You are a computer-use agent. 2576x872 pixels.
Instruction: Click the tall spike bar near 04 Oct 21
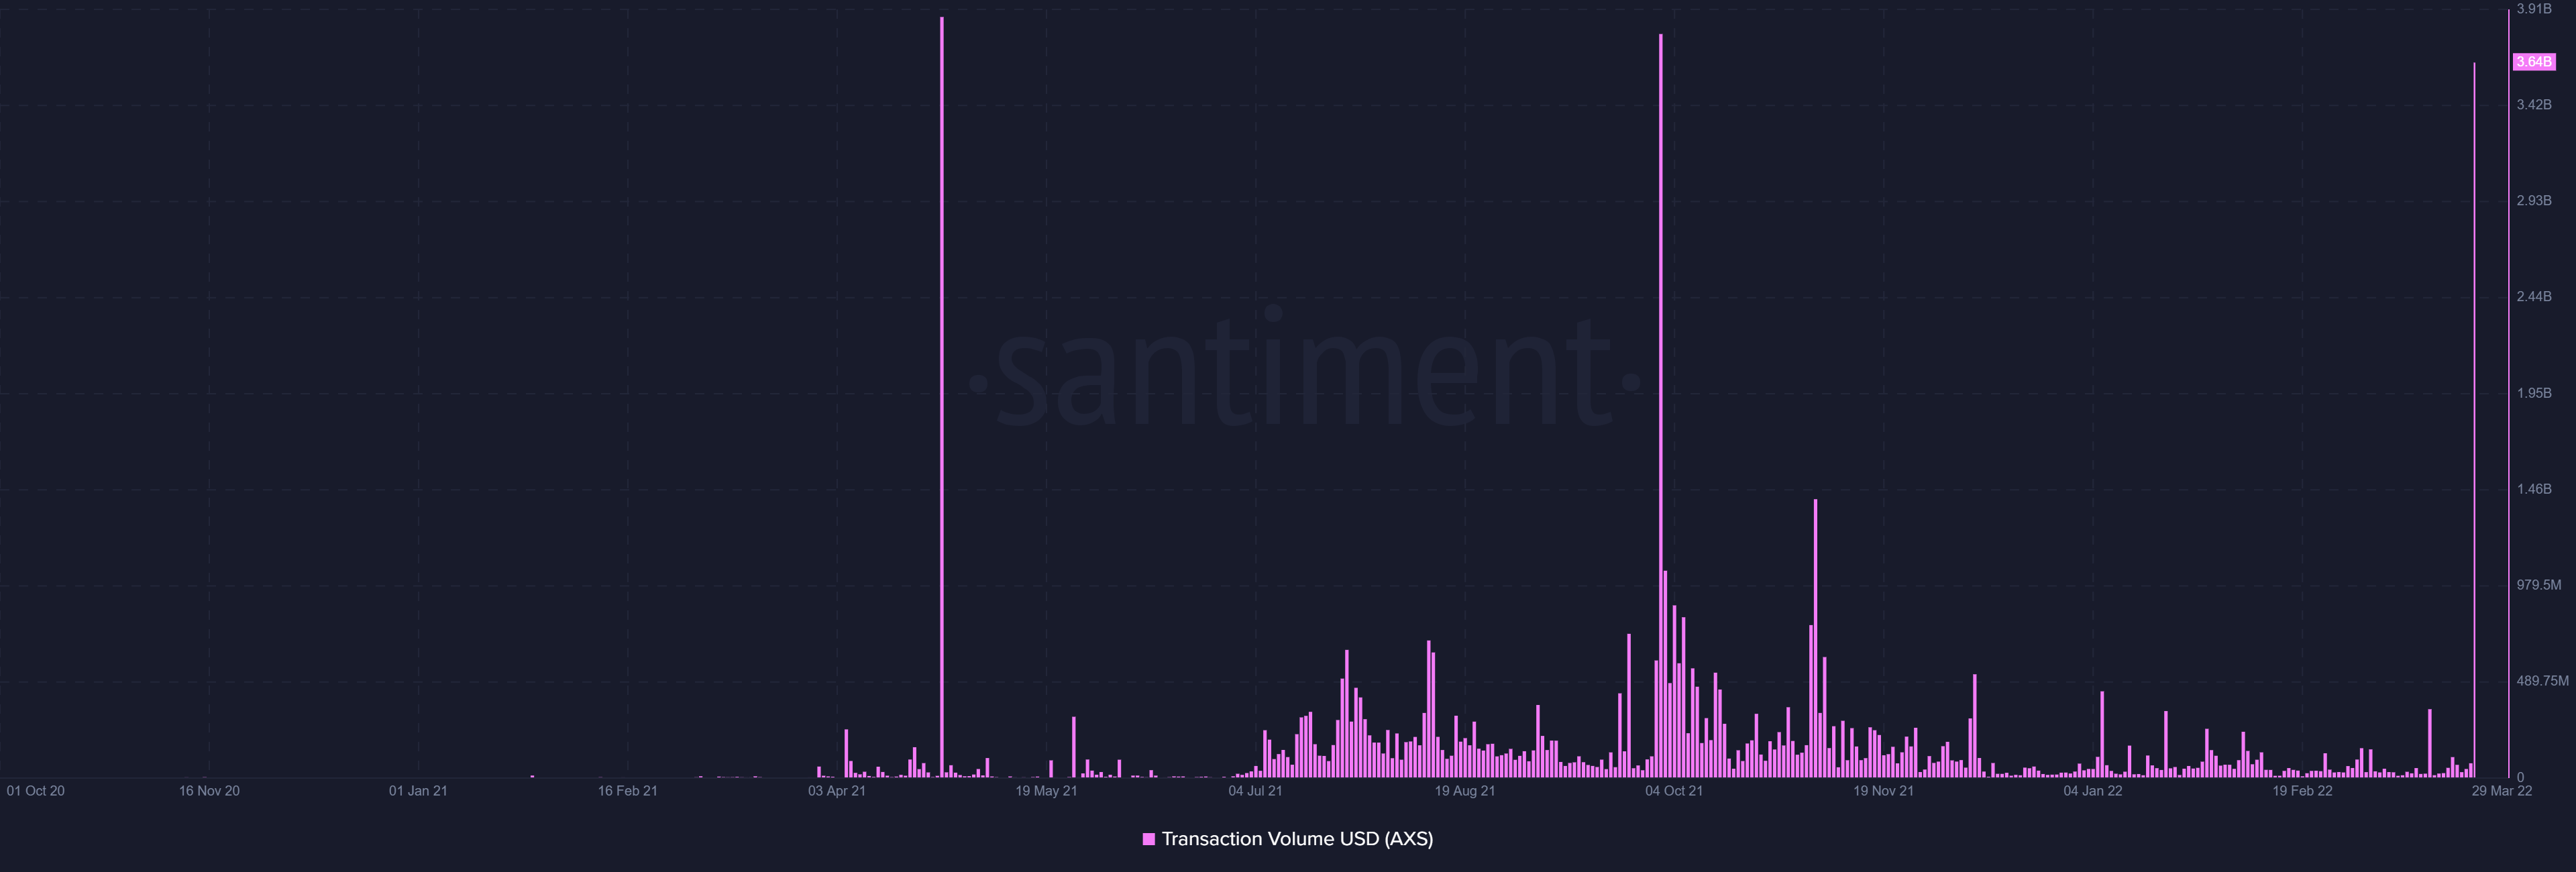point(1660,300)
